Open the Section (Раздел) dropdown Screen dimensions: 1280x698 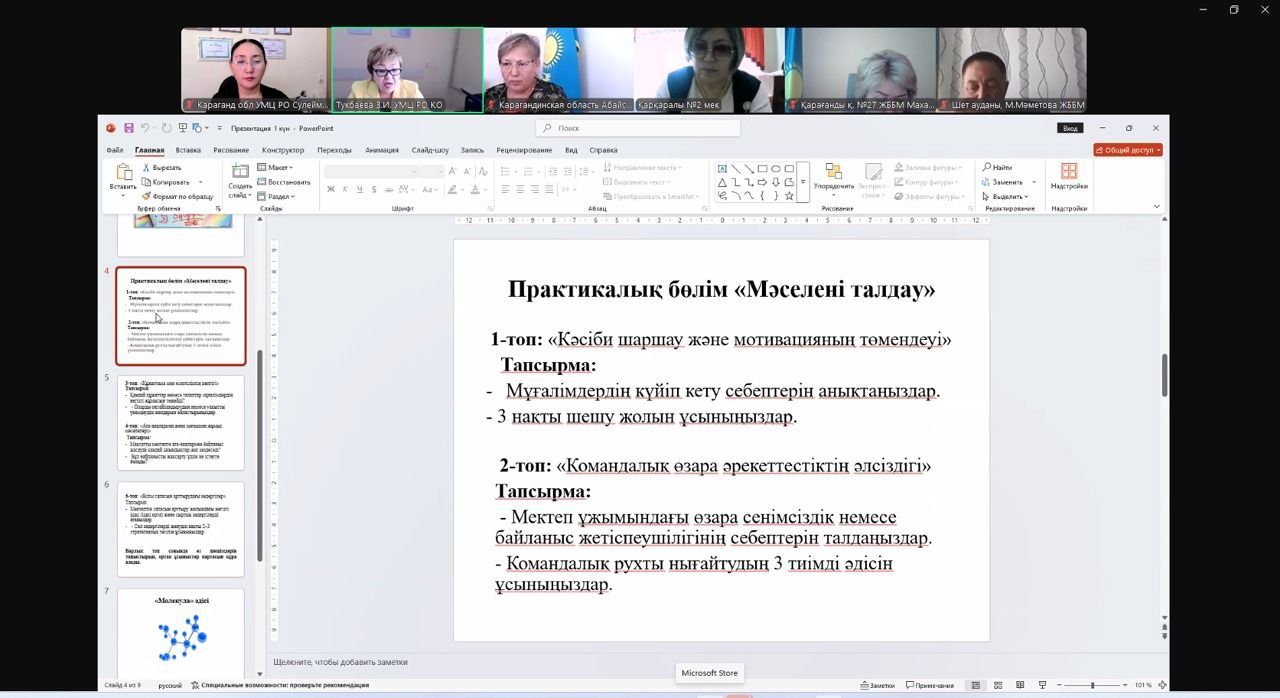280,196
